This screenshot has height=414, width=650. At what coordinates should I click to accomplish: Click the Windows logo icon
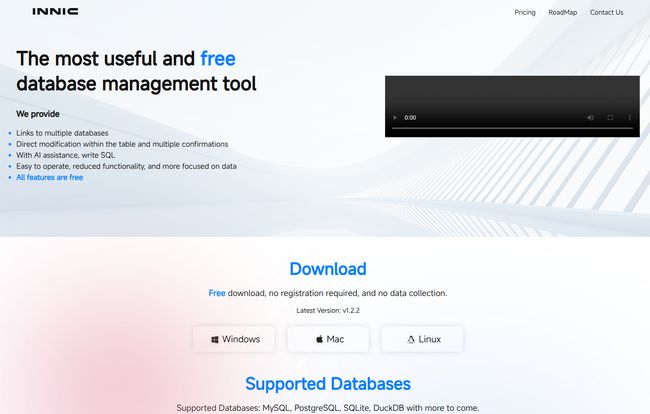click(215, 340)
